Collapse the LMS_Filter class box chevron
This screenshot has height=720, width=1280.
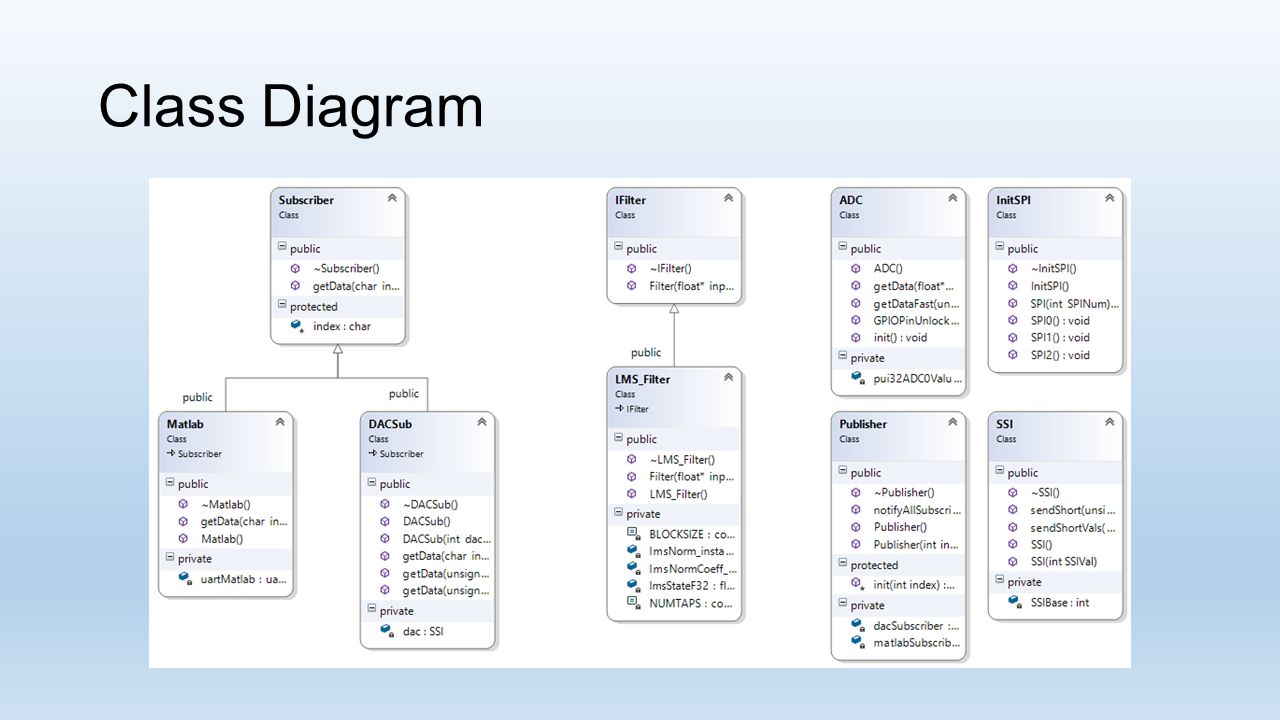[728, 378]
